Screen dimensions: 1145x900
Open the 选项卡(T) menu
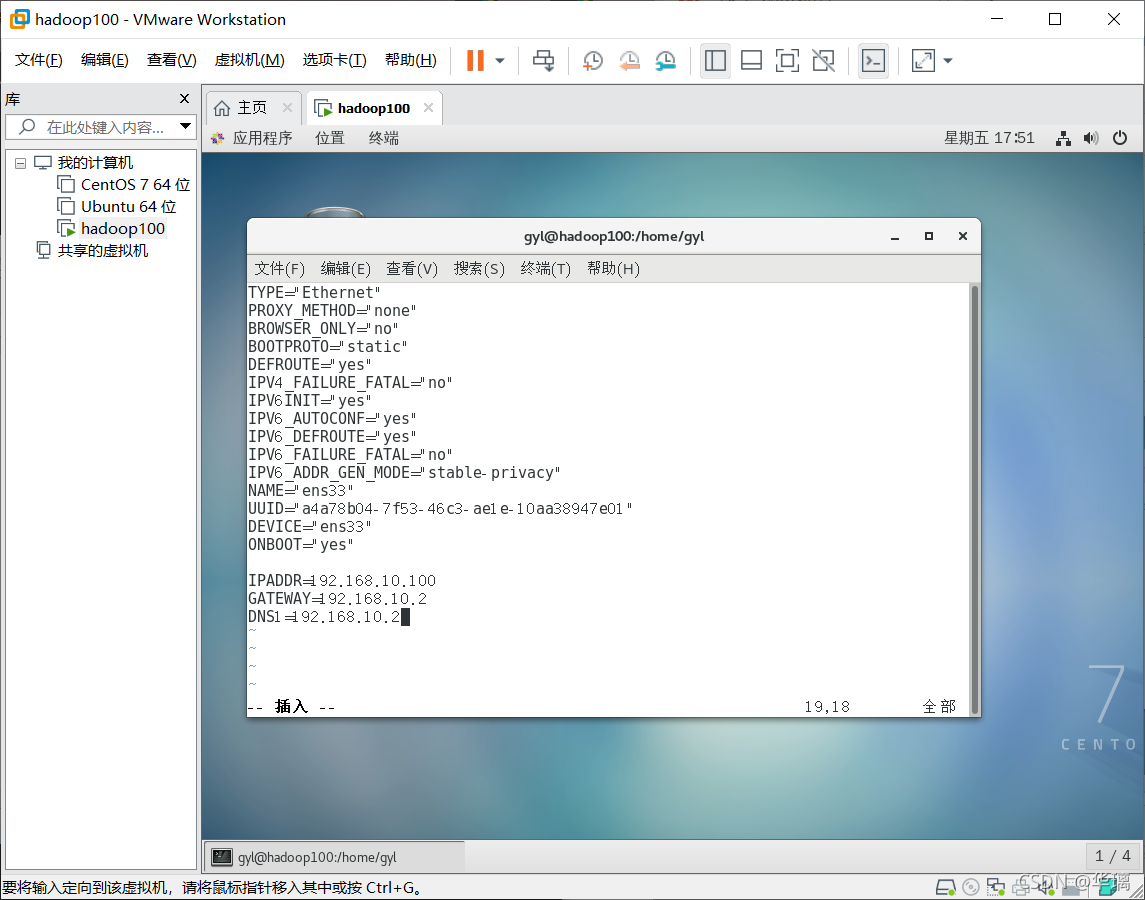334,60
